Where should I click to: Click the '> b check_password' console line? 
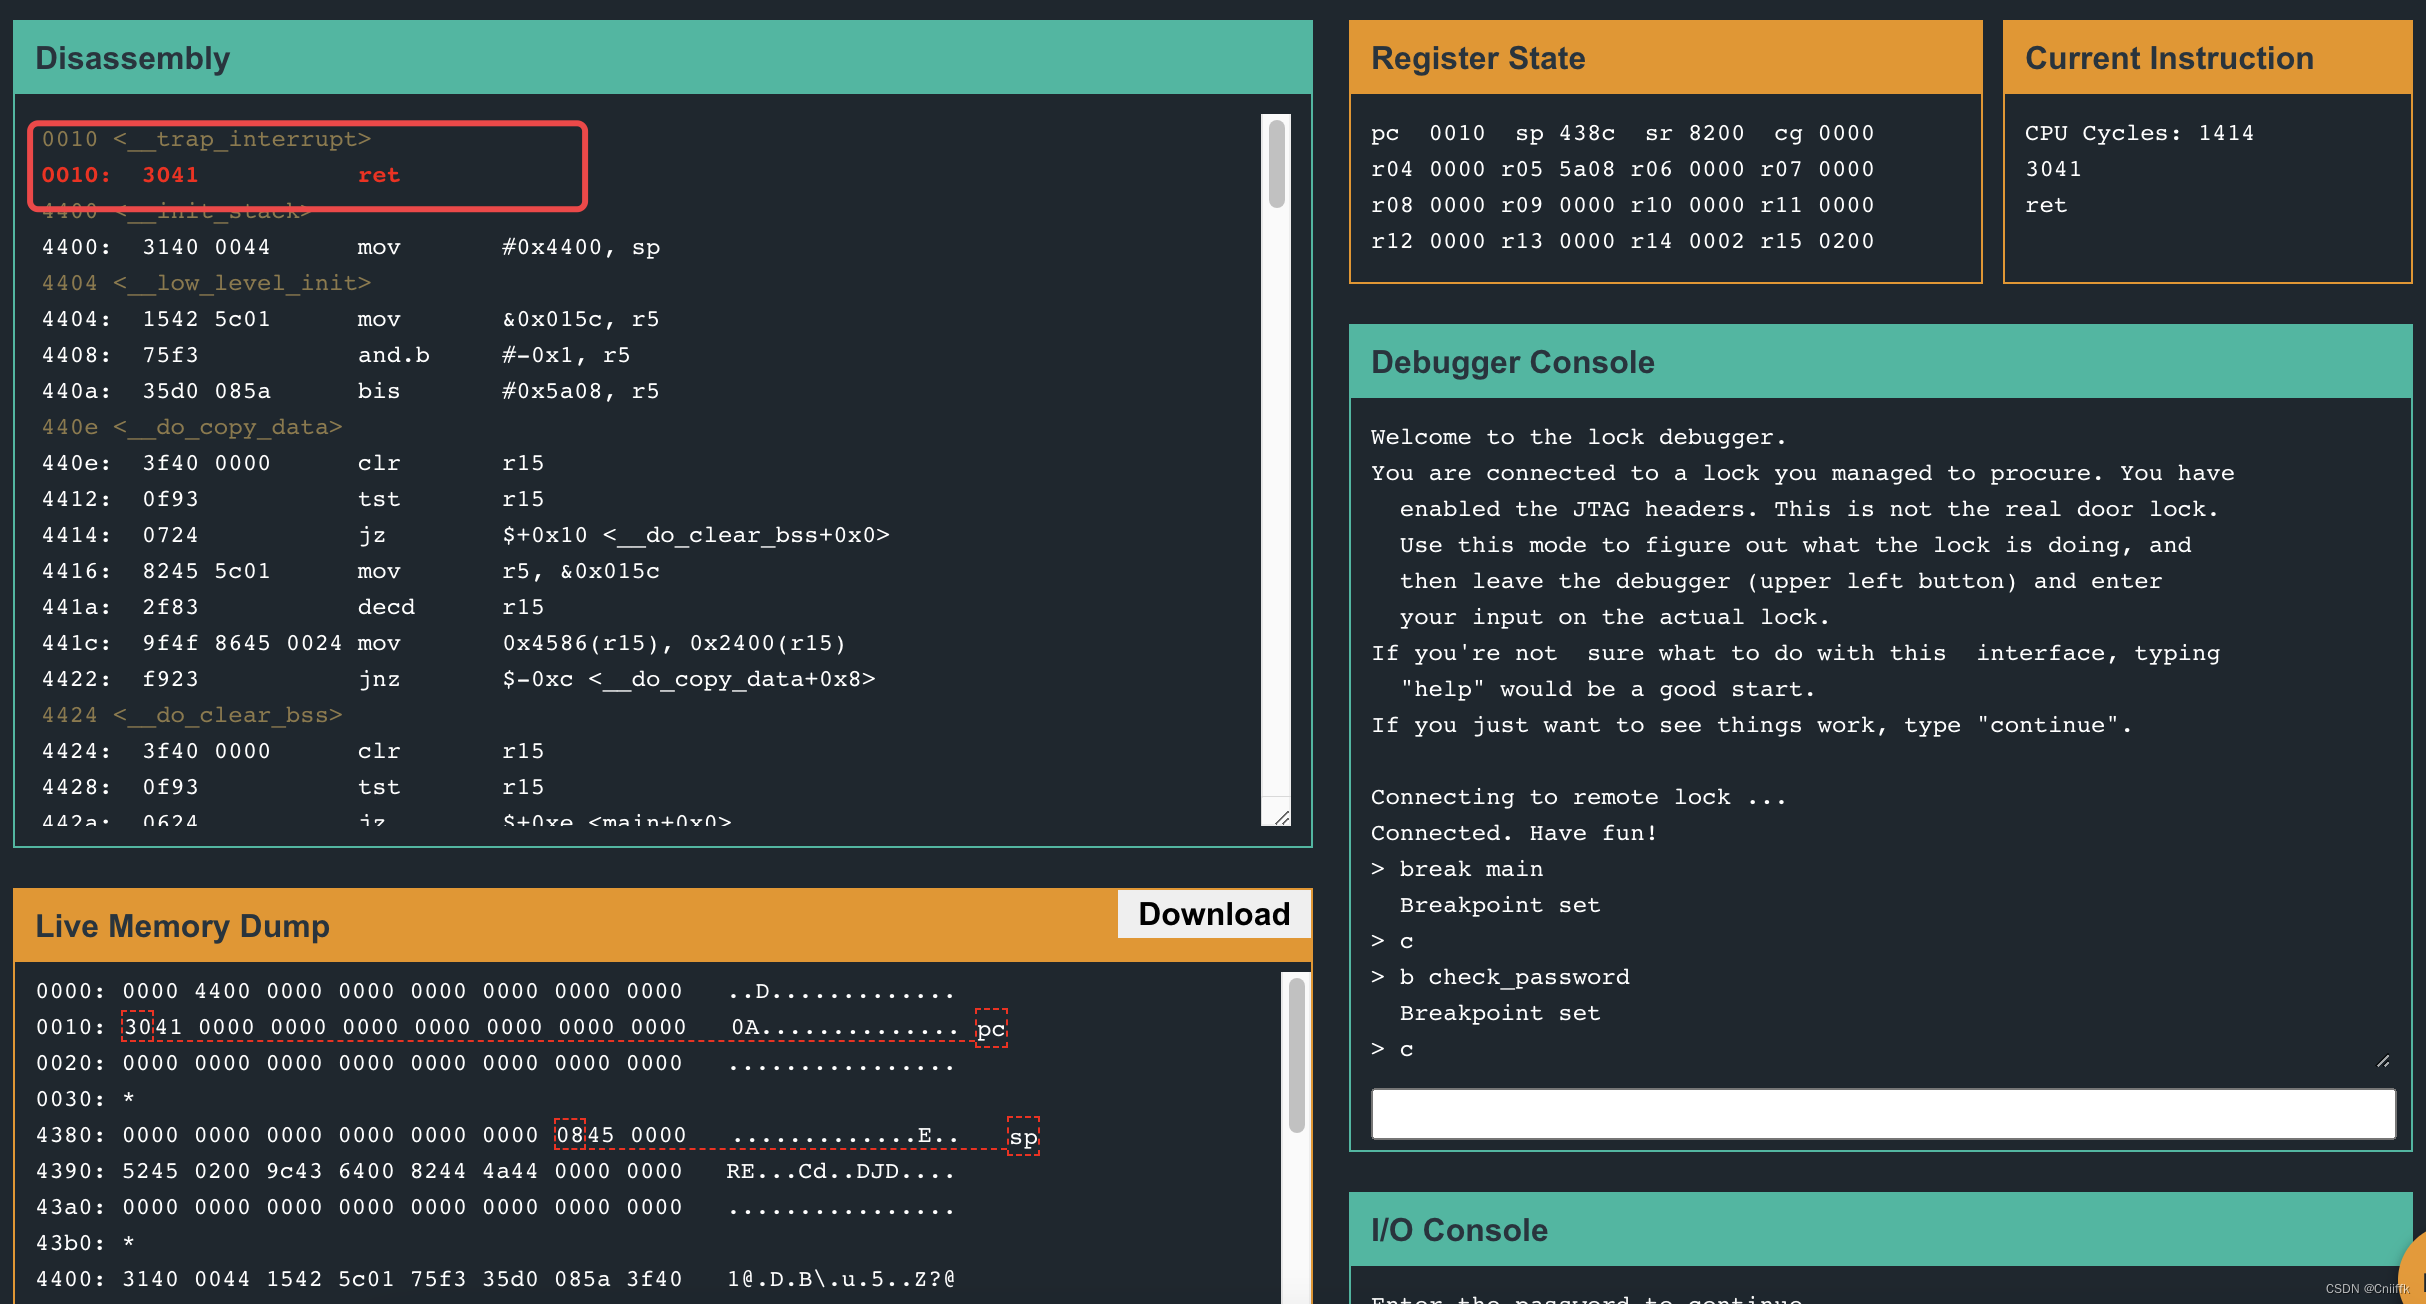click(x=1500, y=977)
